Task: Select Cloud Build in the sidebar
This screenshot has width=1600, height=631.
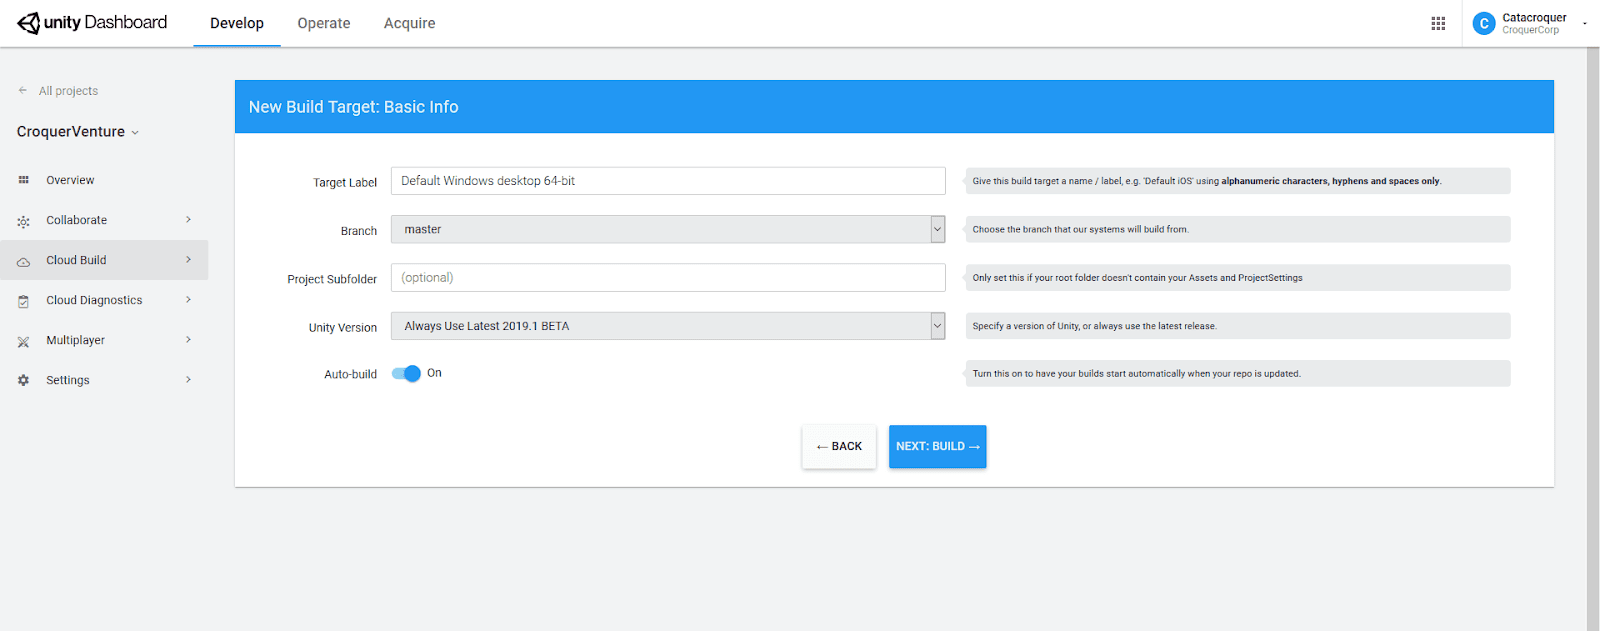Action: tap(104, 260)
